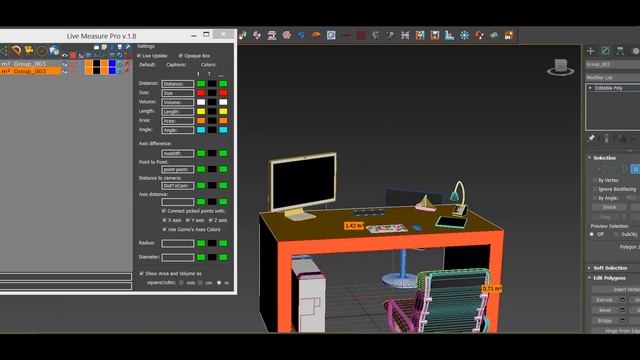Viewport: 640px width, 360px height.
Task: Toggle the Live Update checkbox
Action: [139, 56]
